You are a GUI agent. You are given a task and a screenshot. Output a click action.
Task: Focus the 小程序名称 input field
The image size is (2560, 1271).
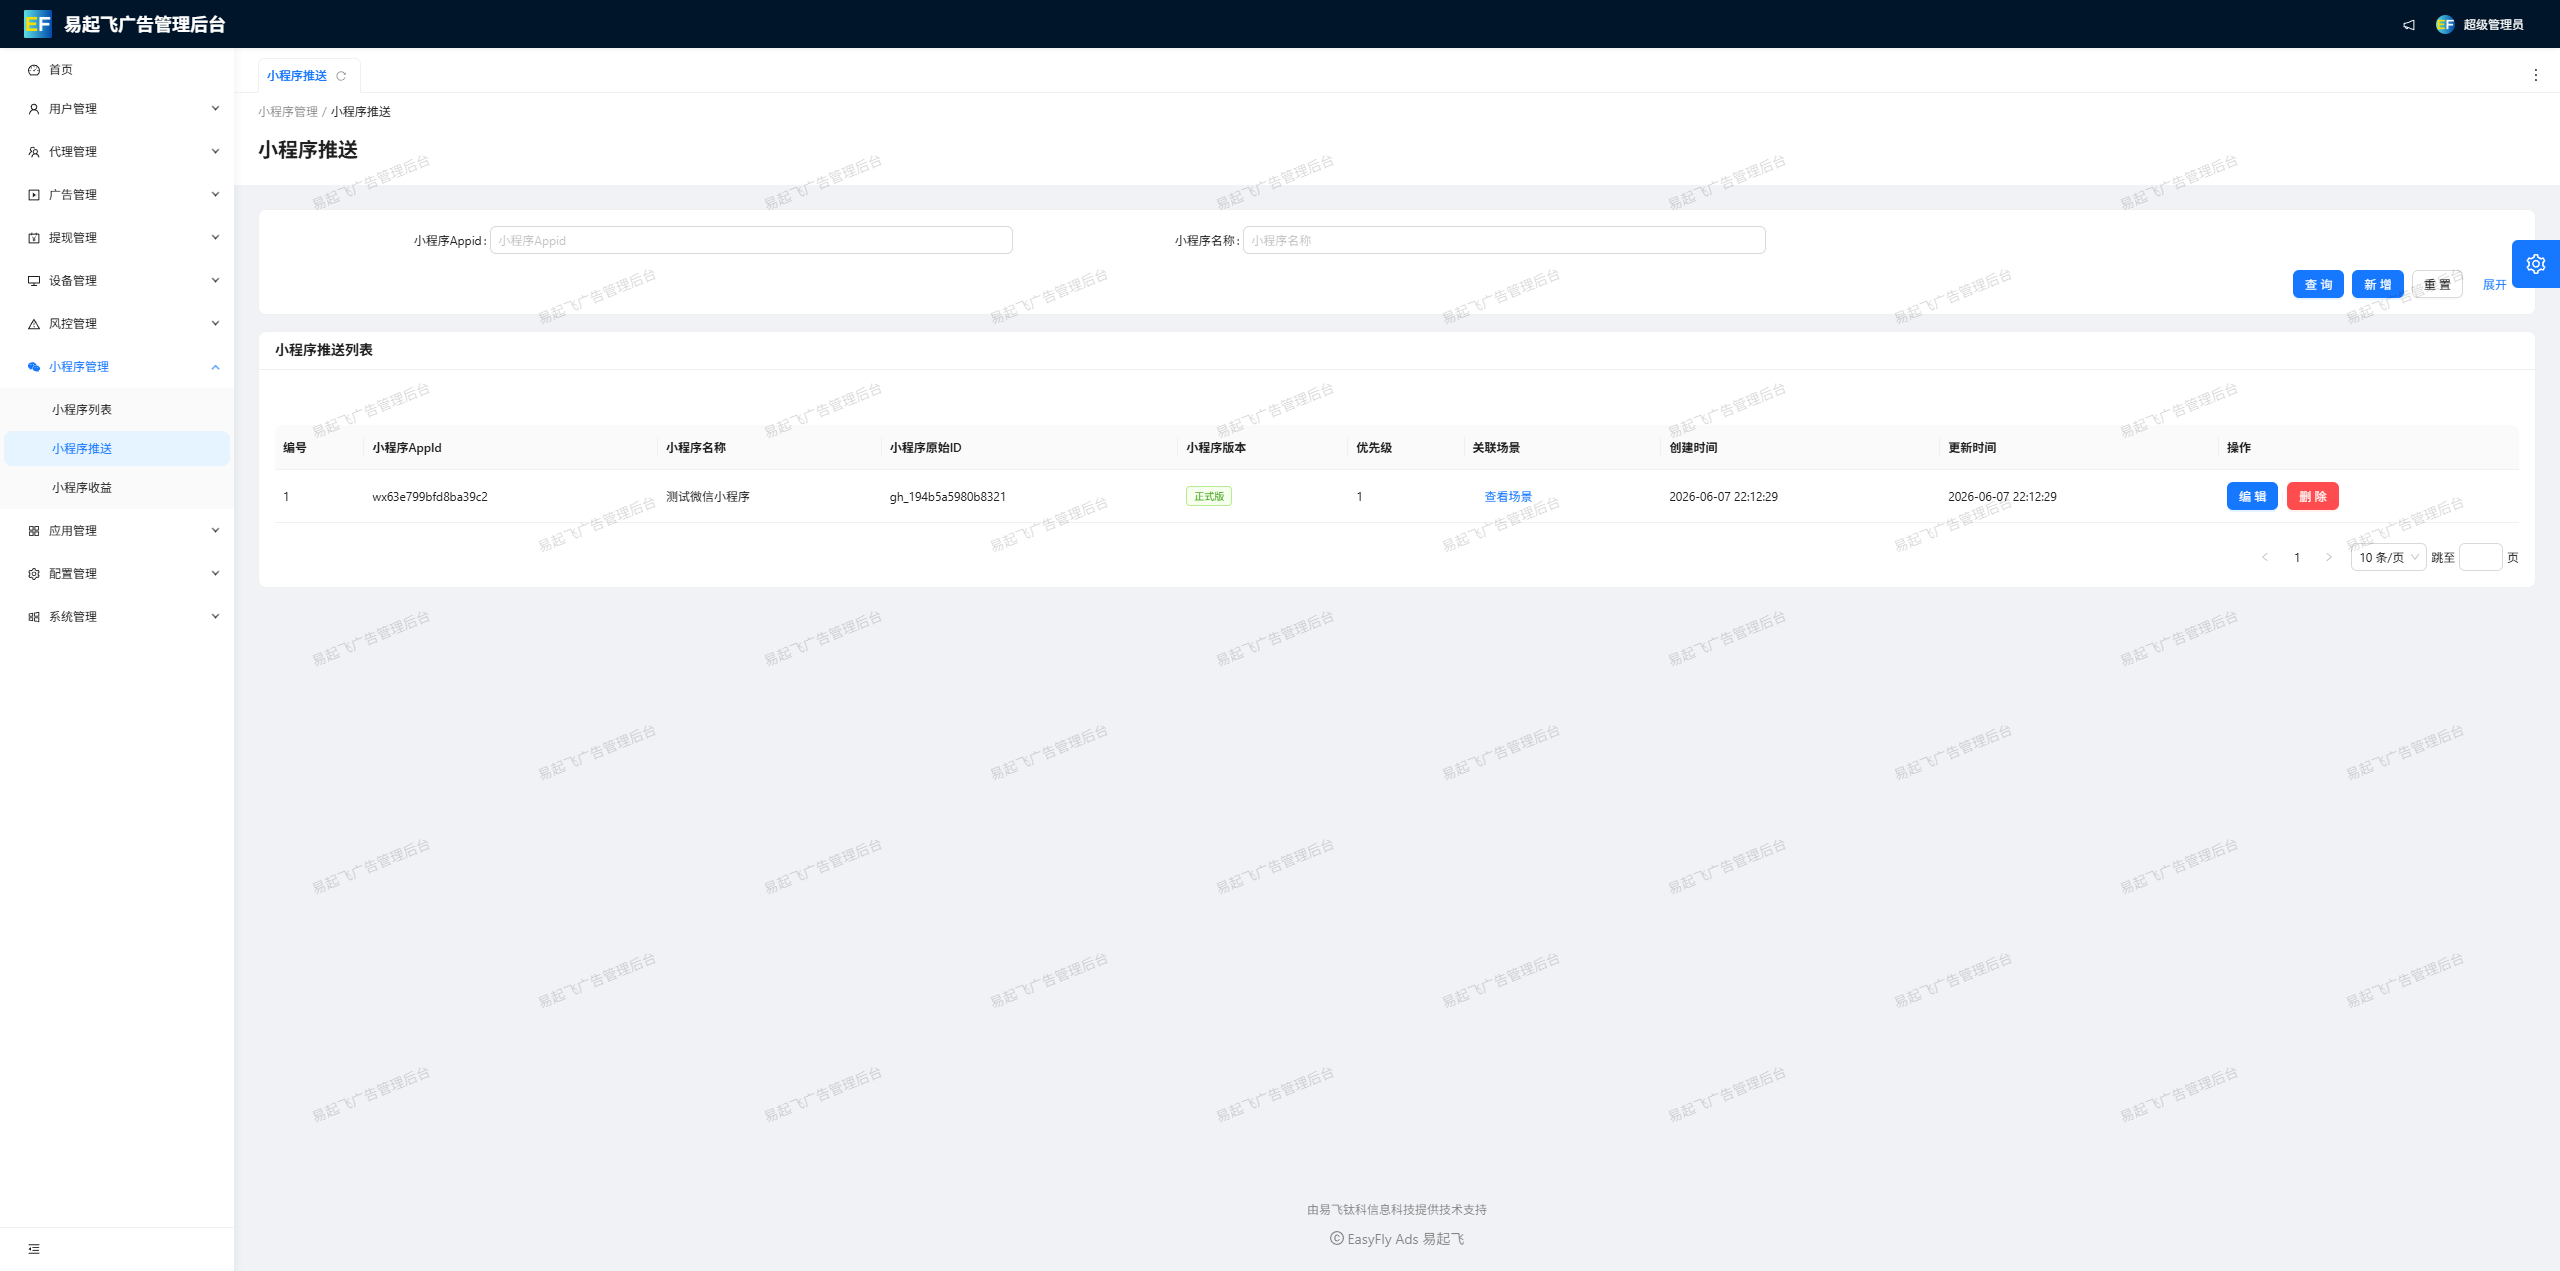tap(1504, 241)
